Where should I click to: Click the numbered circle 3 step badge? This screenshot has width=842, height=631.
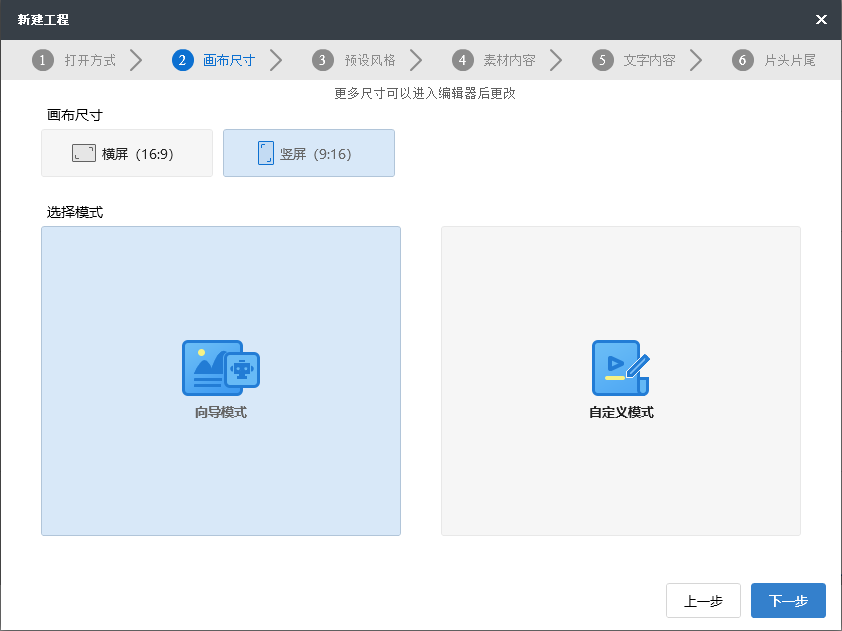coord(323,60)
